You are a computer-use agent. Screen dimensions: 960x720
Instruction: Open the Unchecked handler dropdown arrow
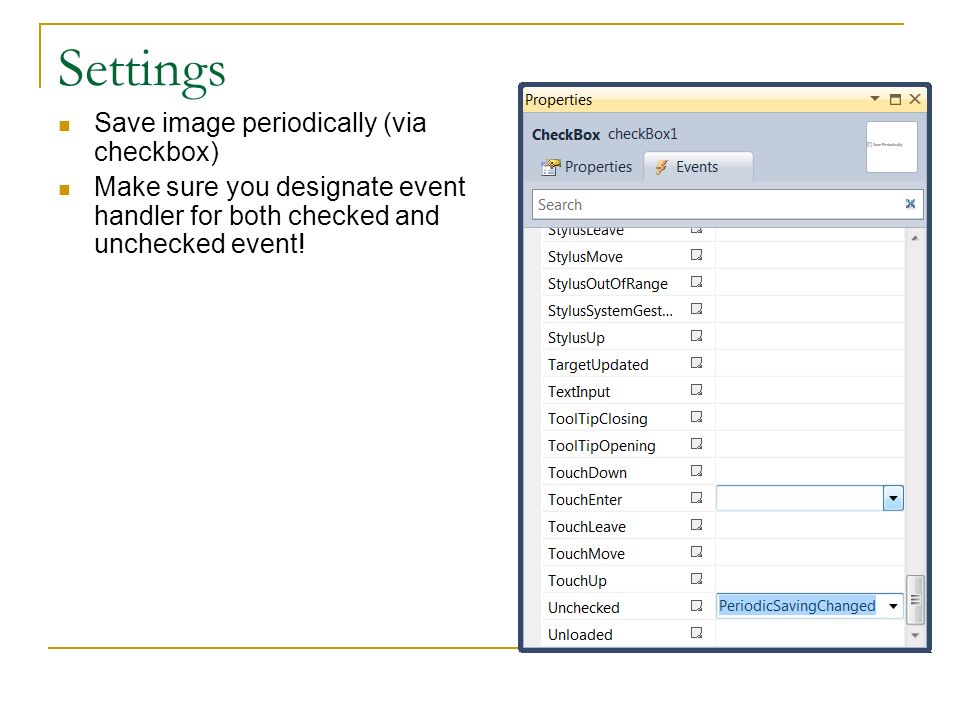(x=893, y=606)
